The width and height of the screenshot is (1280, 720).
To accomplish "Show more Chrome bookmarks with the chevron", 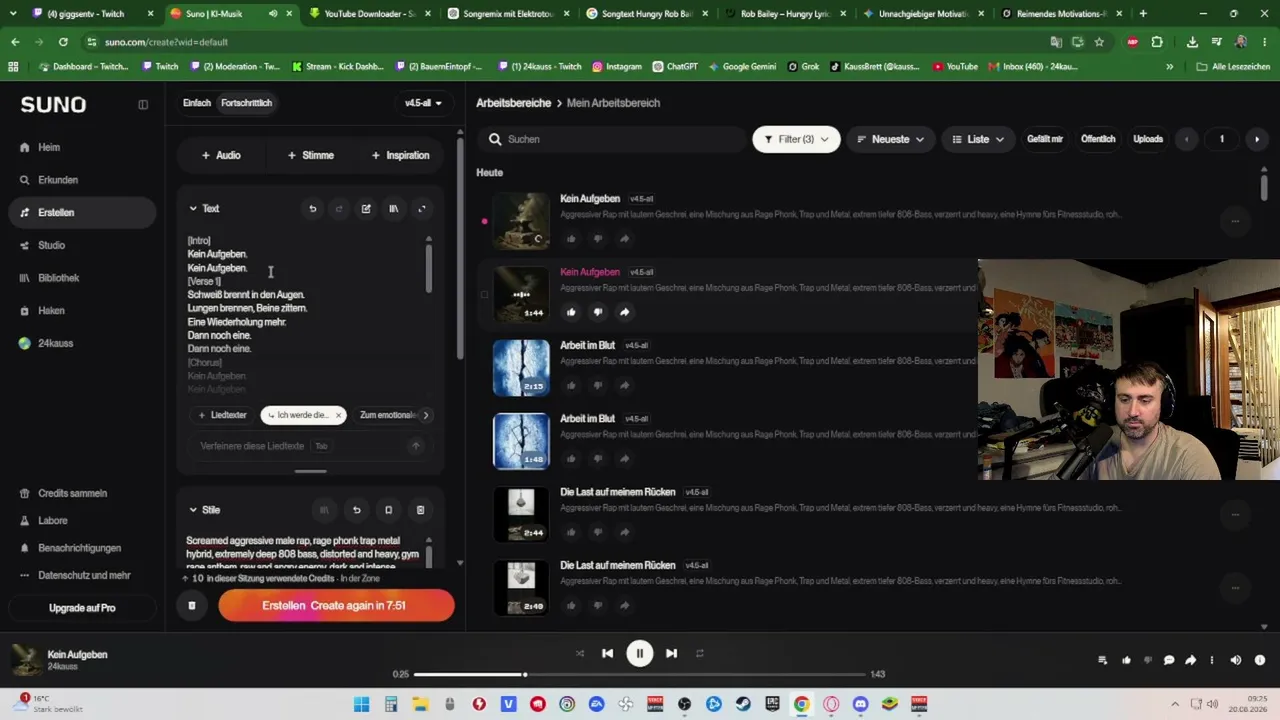I will pos(1169,67).
